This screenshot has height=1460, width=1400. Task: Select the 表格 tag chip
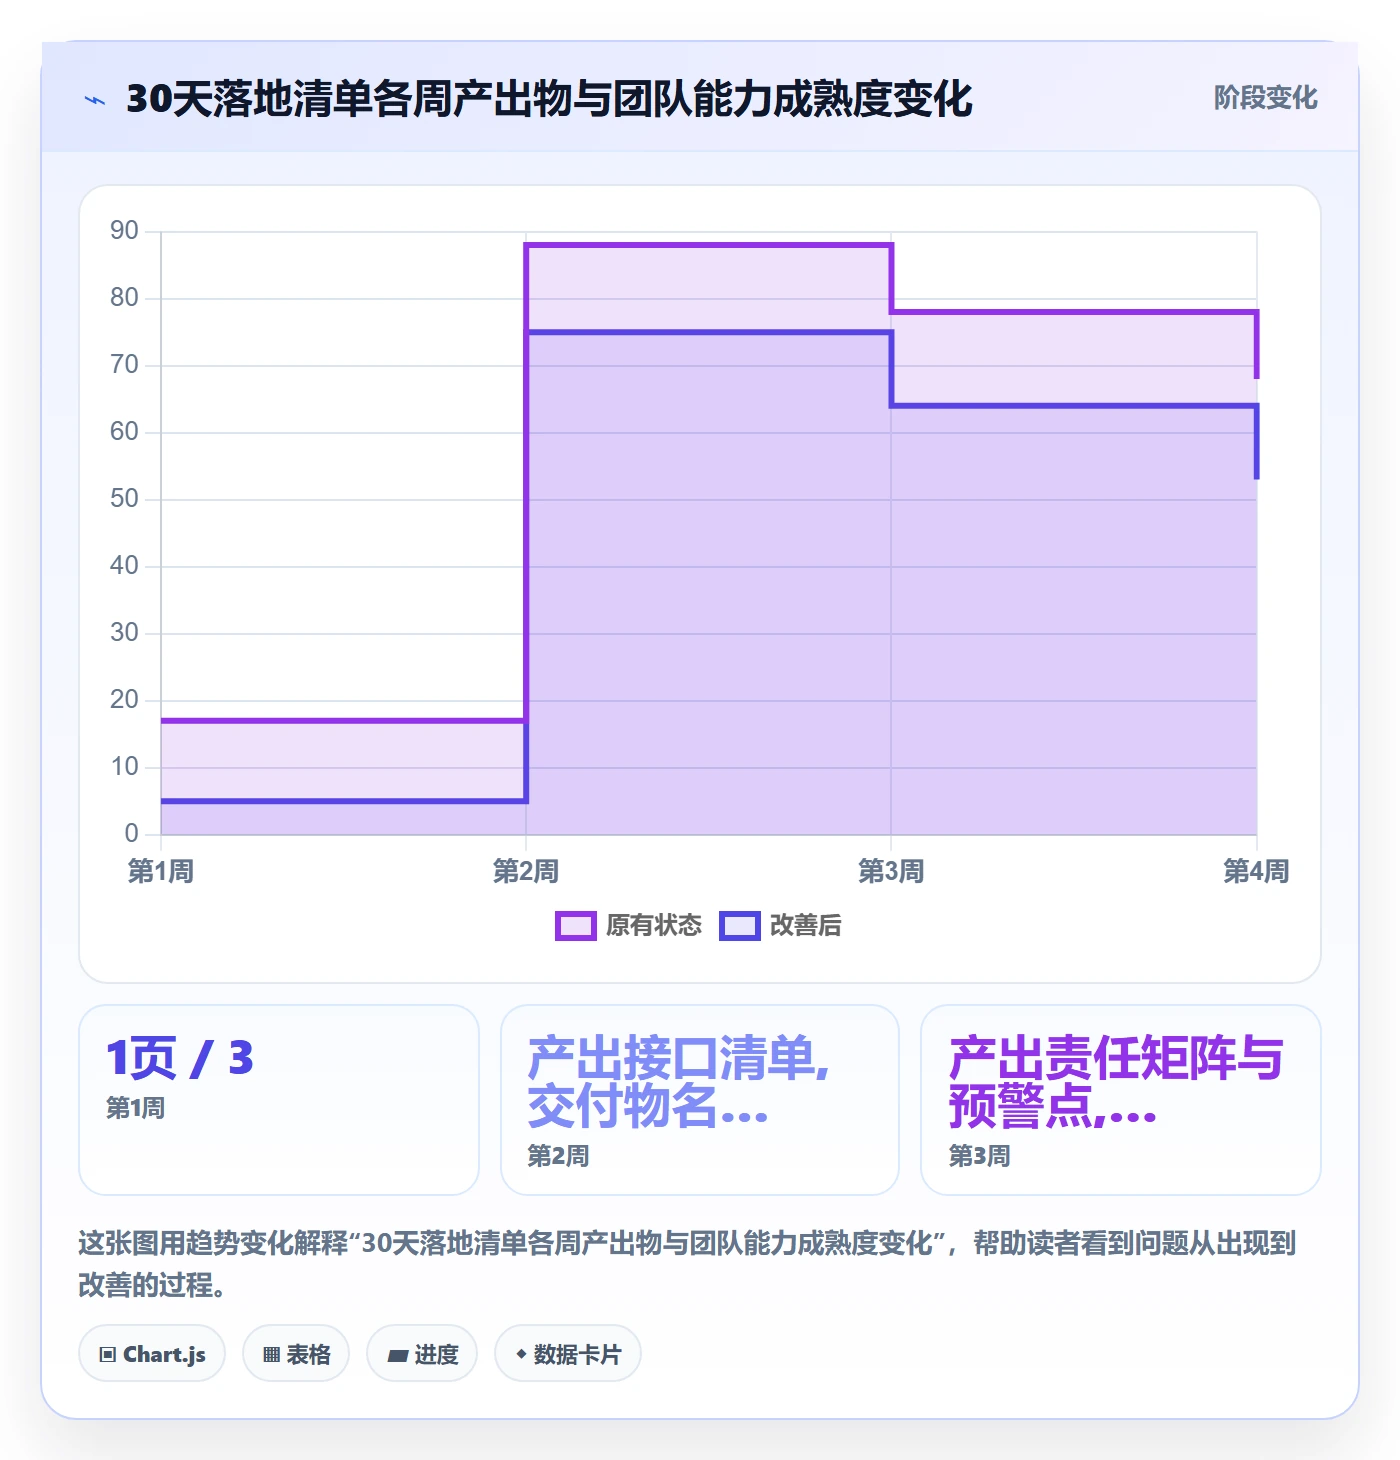[x=296, y=1354]
